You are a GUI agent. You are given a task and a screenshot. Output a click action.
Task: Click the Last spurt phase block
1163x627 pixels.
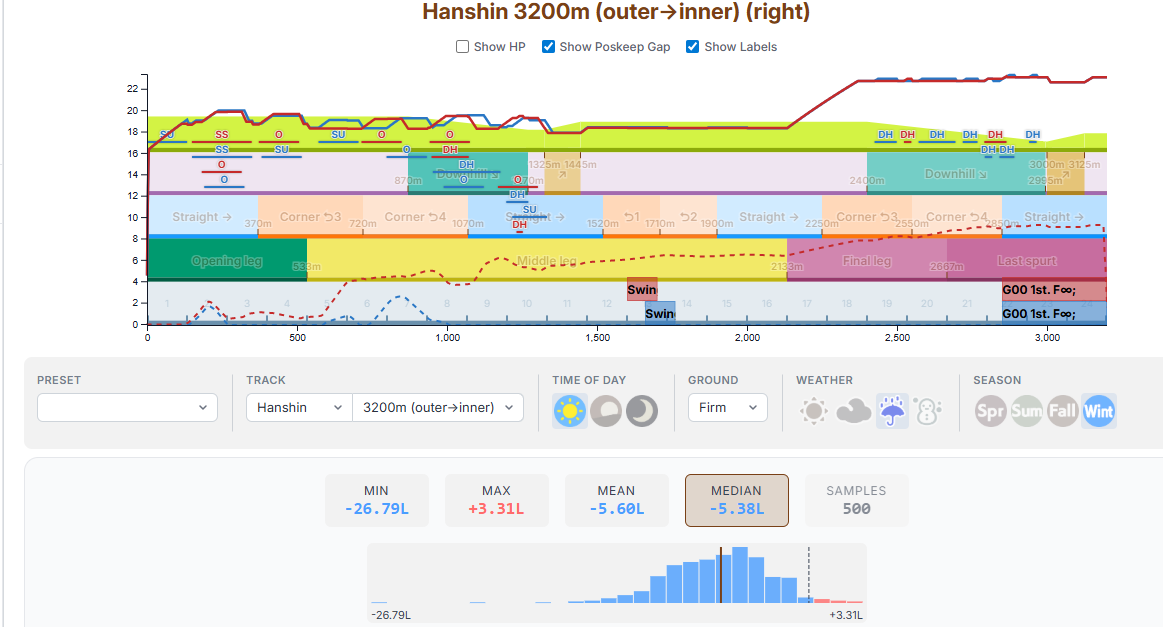(x=1027, y=260)
